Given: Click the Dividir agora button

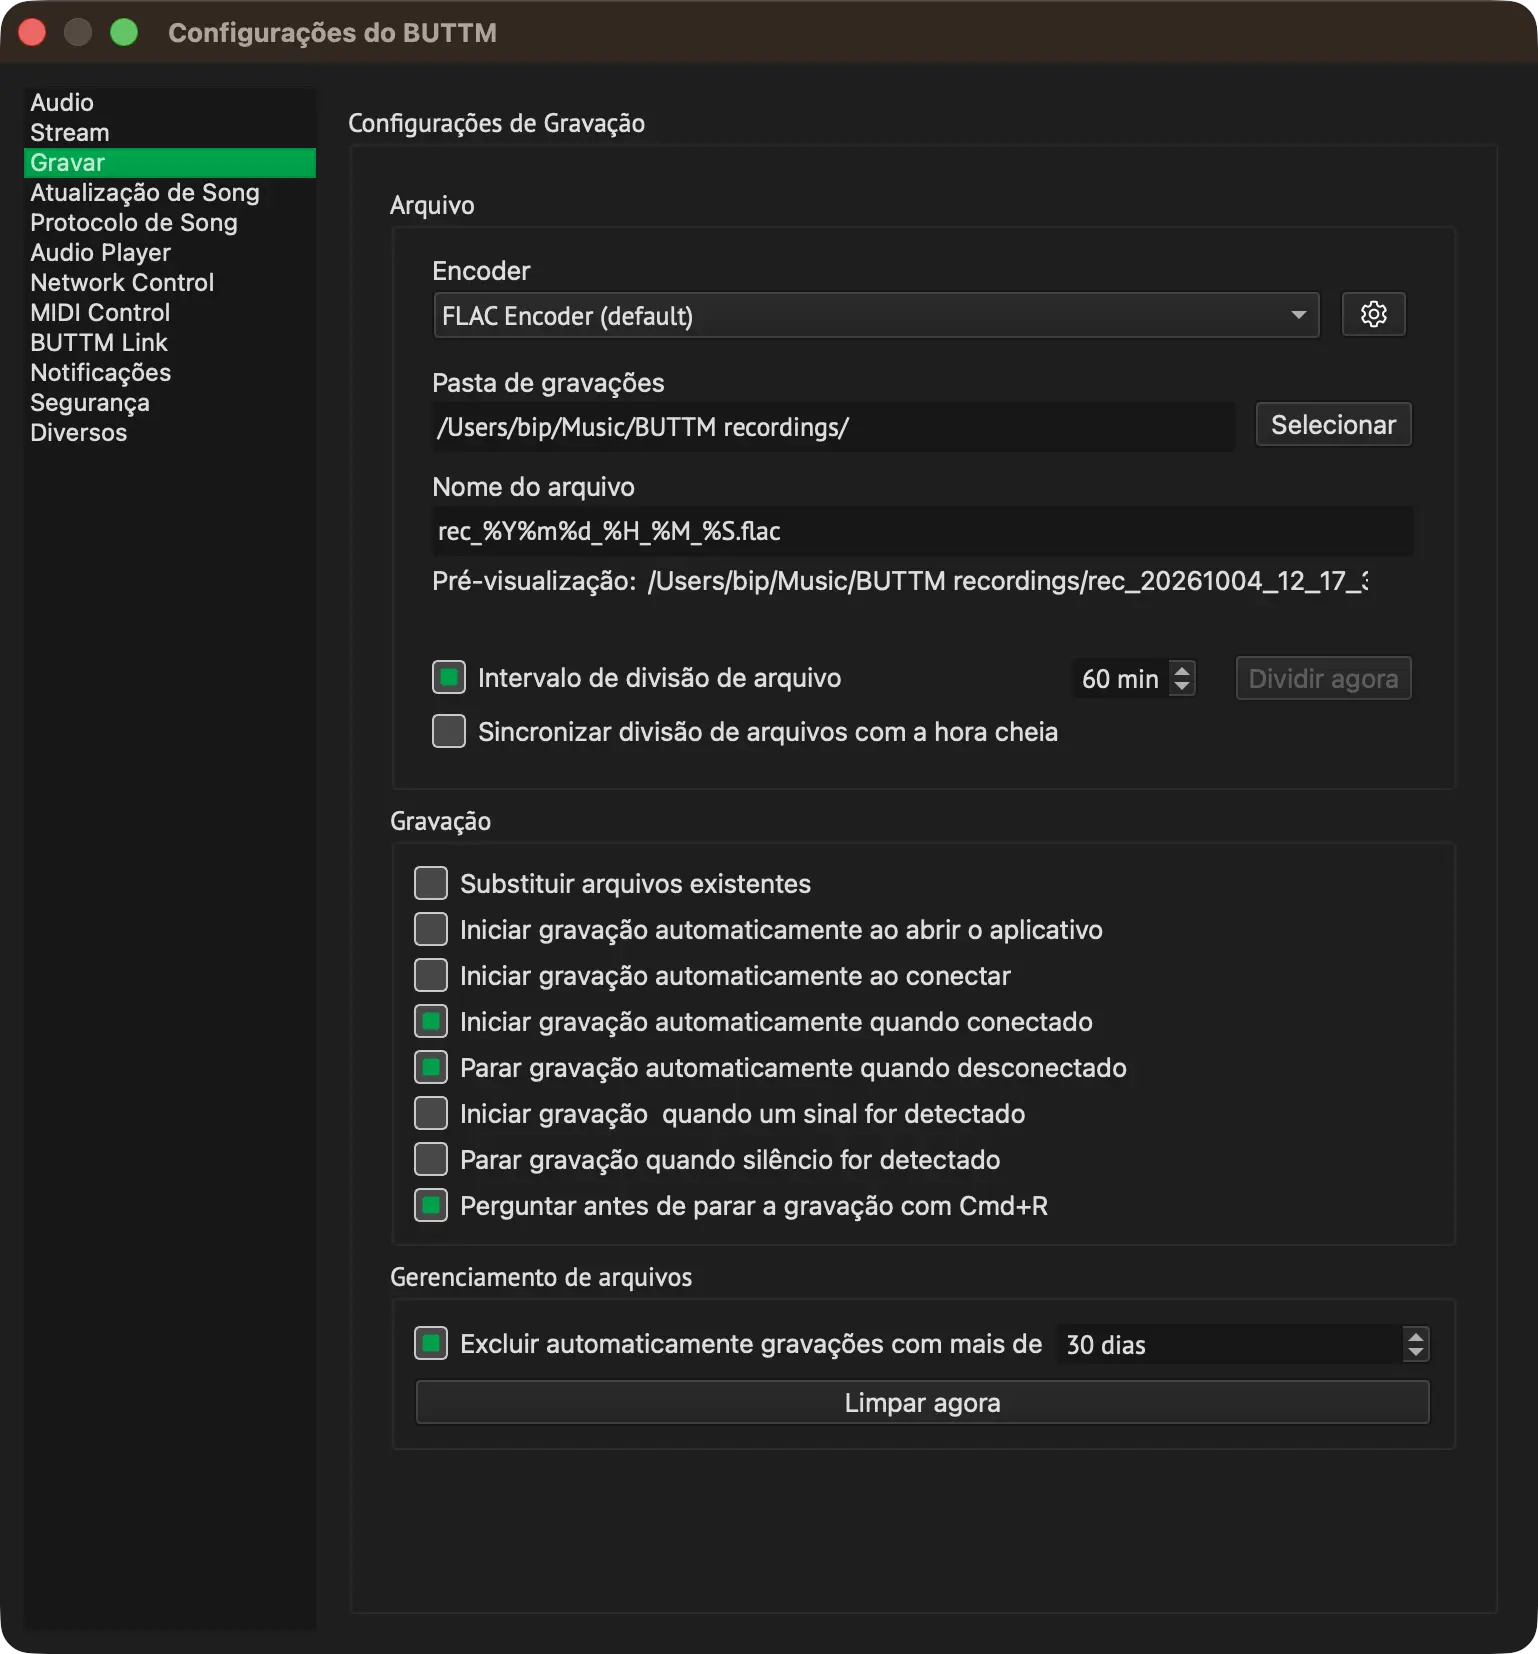Looking at the screenshot, I should pos(1323,679).
